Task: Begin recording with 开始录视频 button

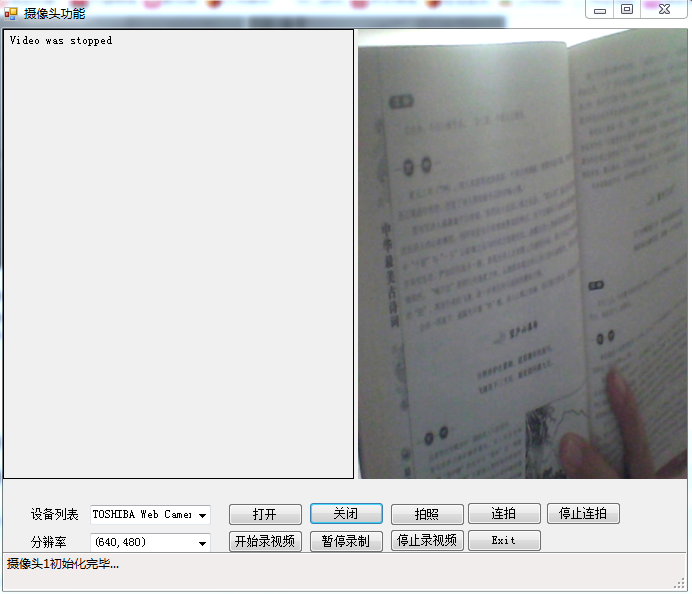Action: tap(265, 541)
